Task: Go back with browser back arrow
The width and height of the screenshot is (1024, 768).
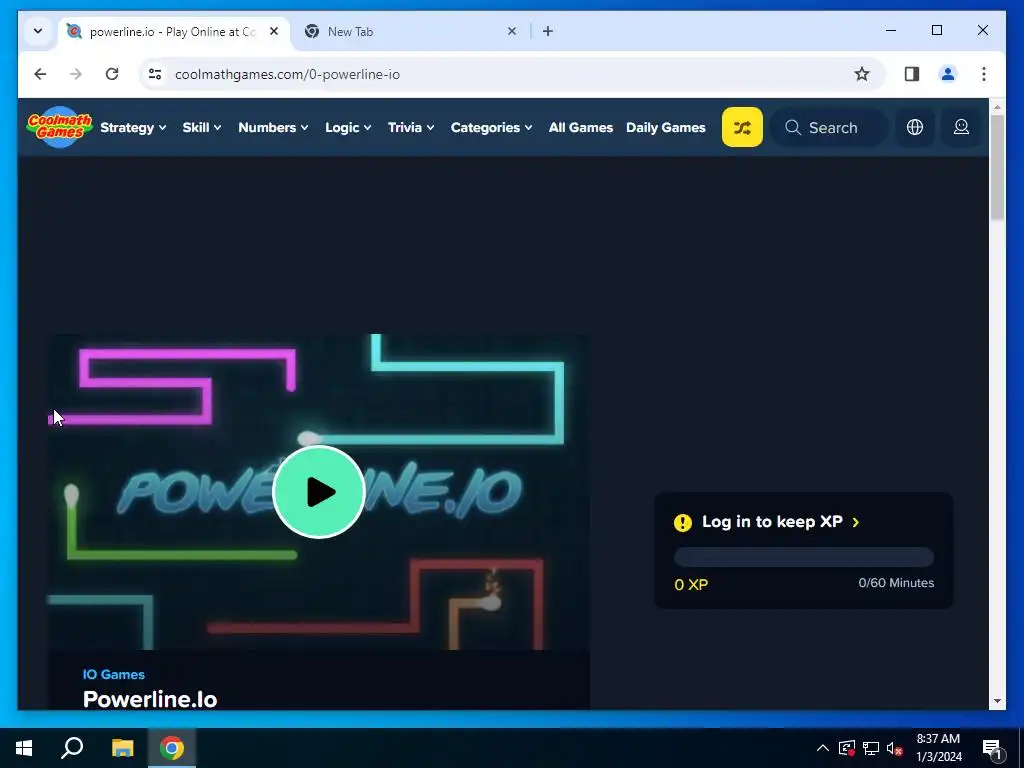Action: tap(40, 74)
